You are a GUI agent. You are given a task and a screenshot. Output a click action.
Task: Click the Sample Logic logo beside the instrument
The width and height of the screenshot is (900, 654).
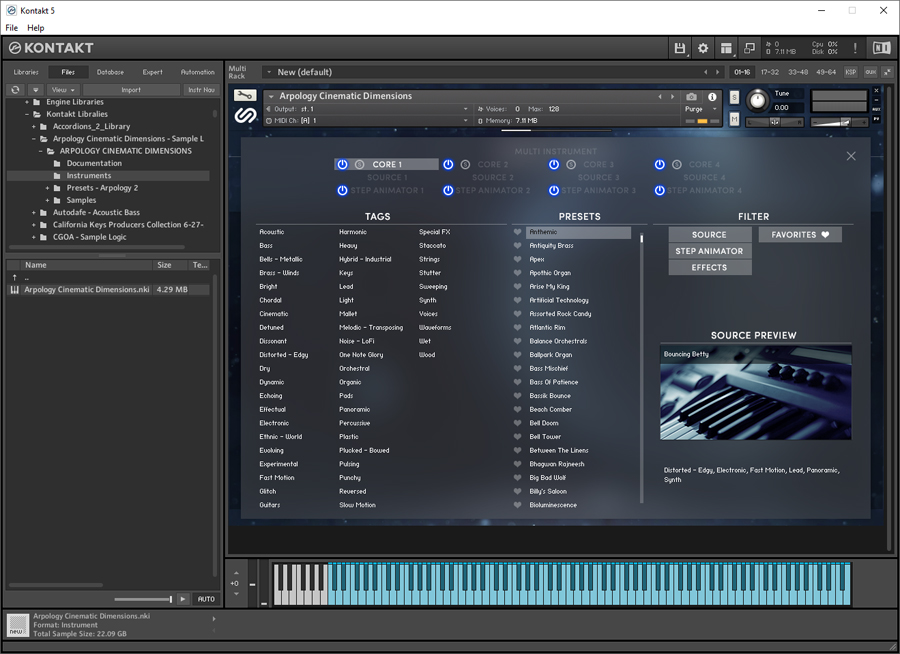(x=245, y=115)
